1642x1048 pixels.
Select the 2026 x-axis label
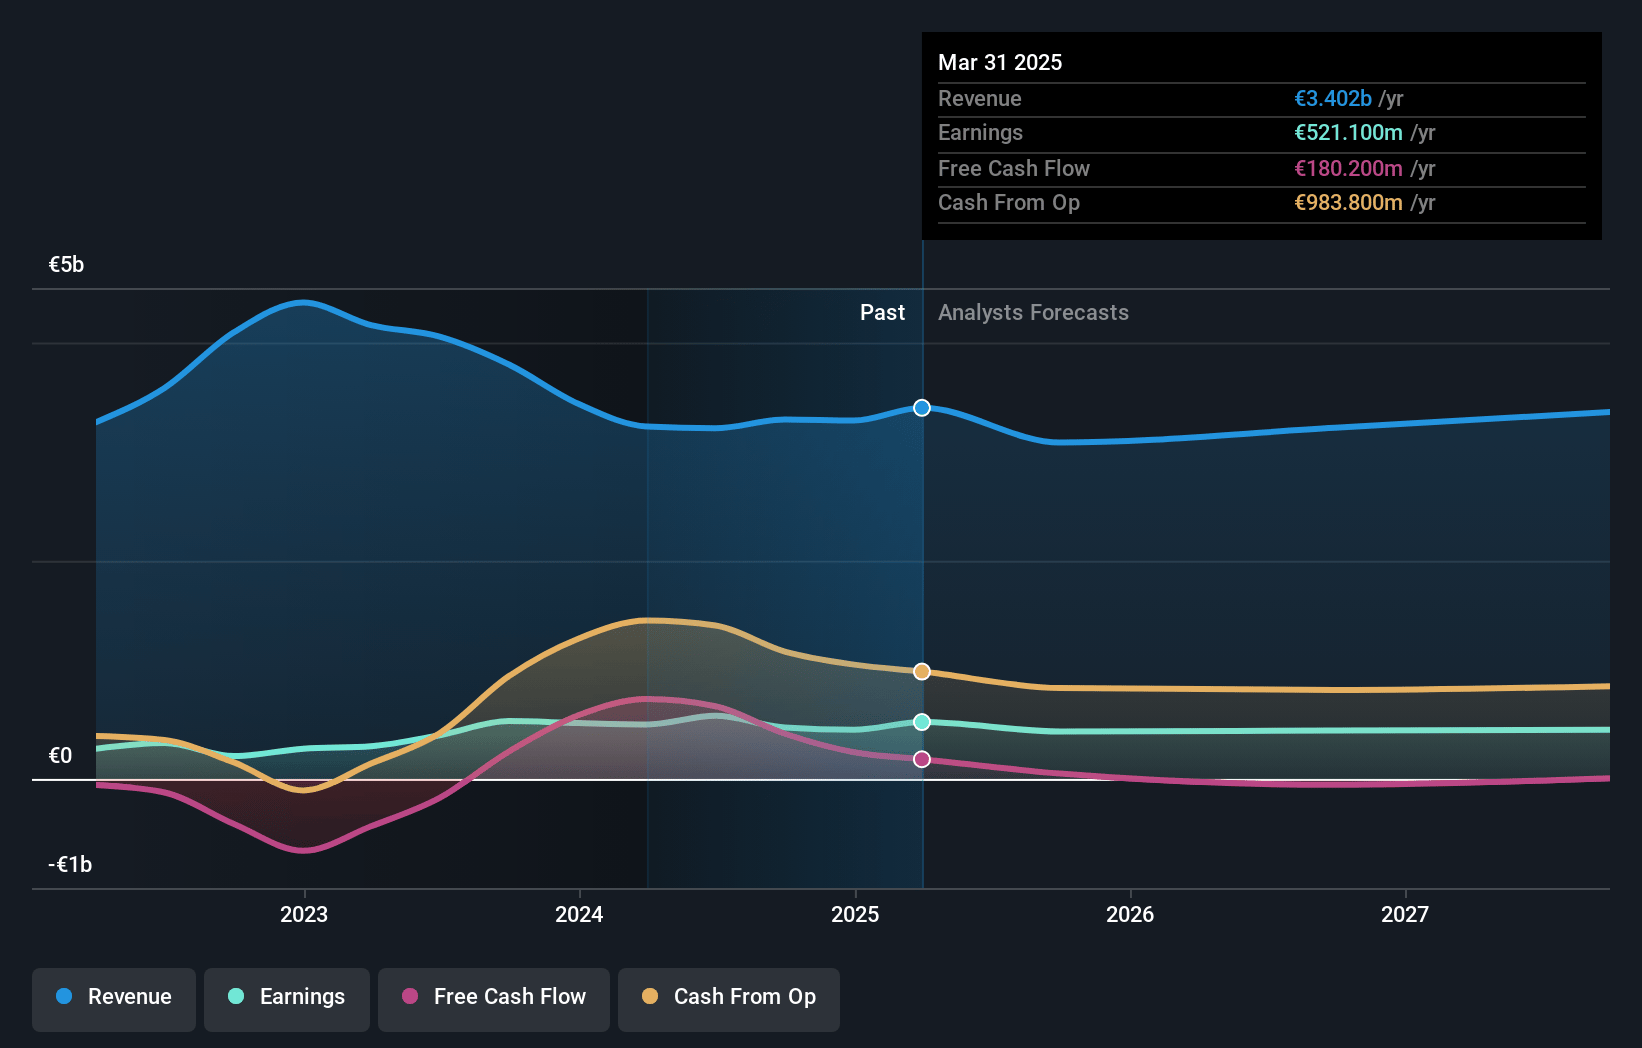pos(1130,914)
